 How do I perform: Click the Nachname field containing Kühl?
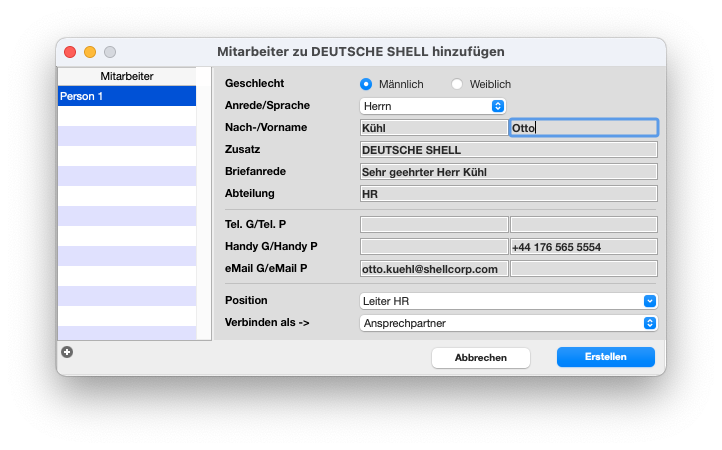point(434,128)
